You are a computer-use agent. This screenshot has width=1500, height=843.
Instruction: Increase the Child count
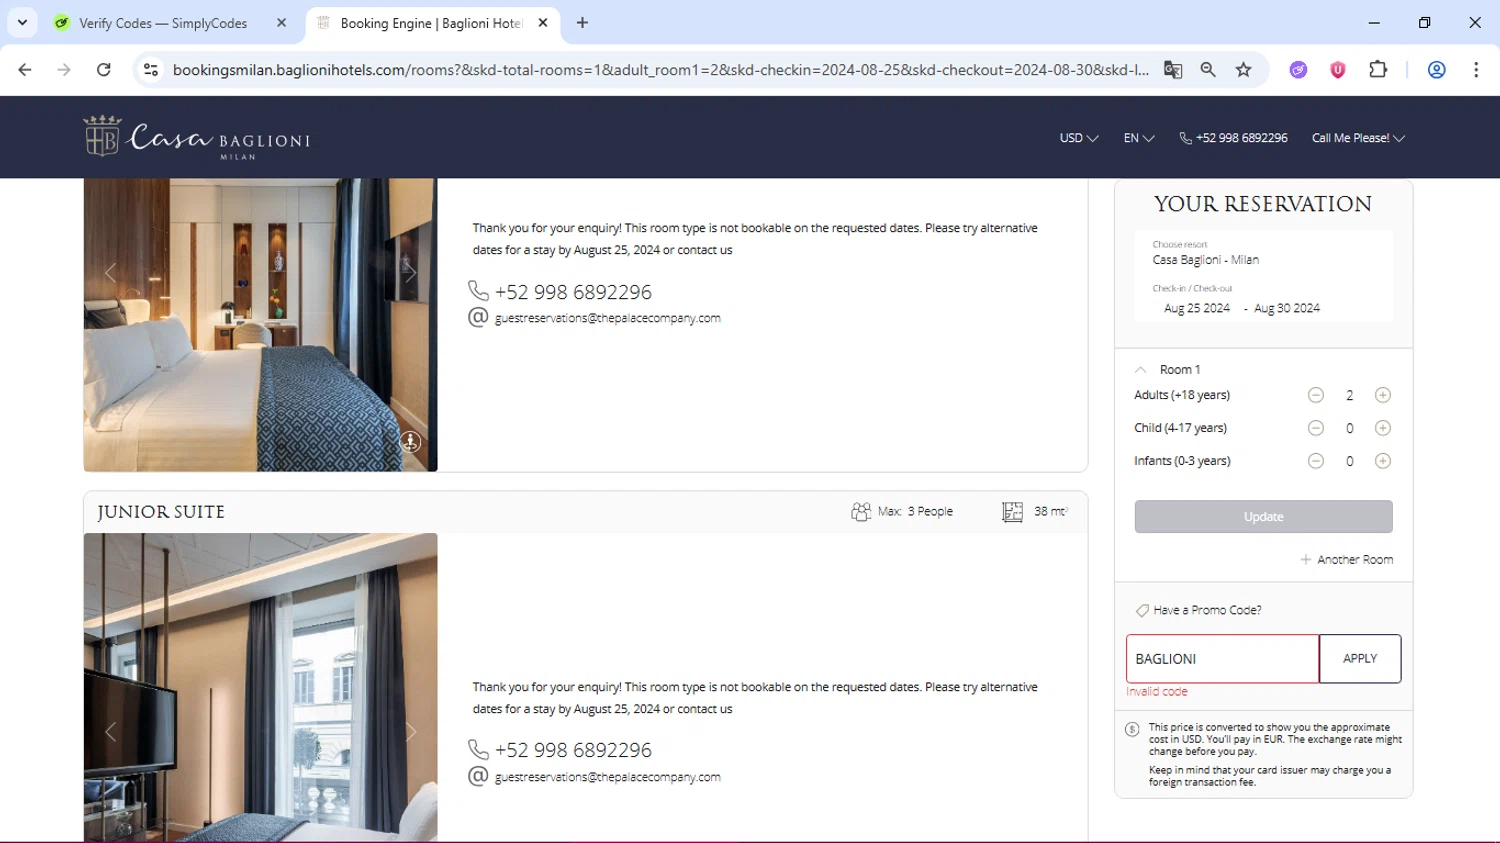1383,428
